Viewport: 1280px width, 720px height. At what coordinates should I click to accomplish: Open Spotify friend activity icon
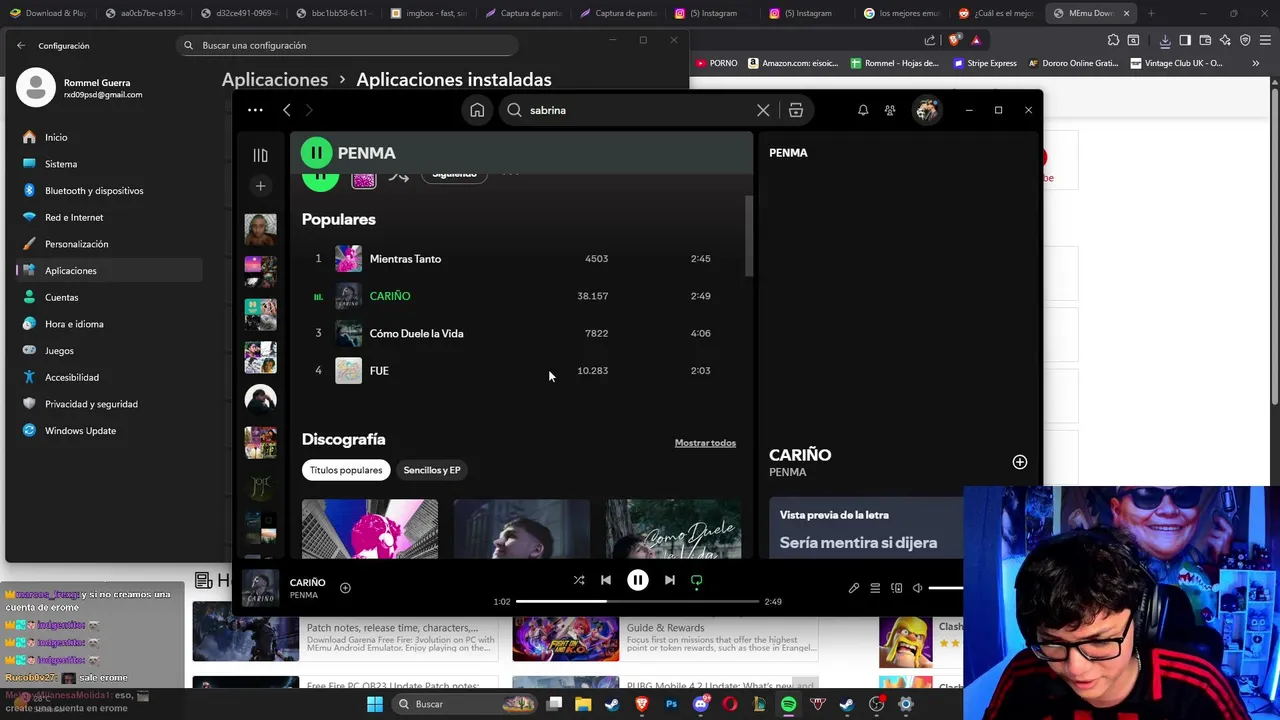point(890,110)
